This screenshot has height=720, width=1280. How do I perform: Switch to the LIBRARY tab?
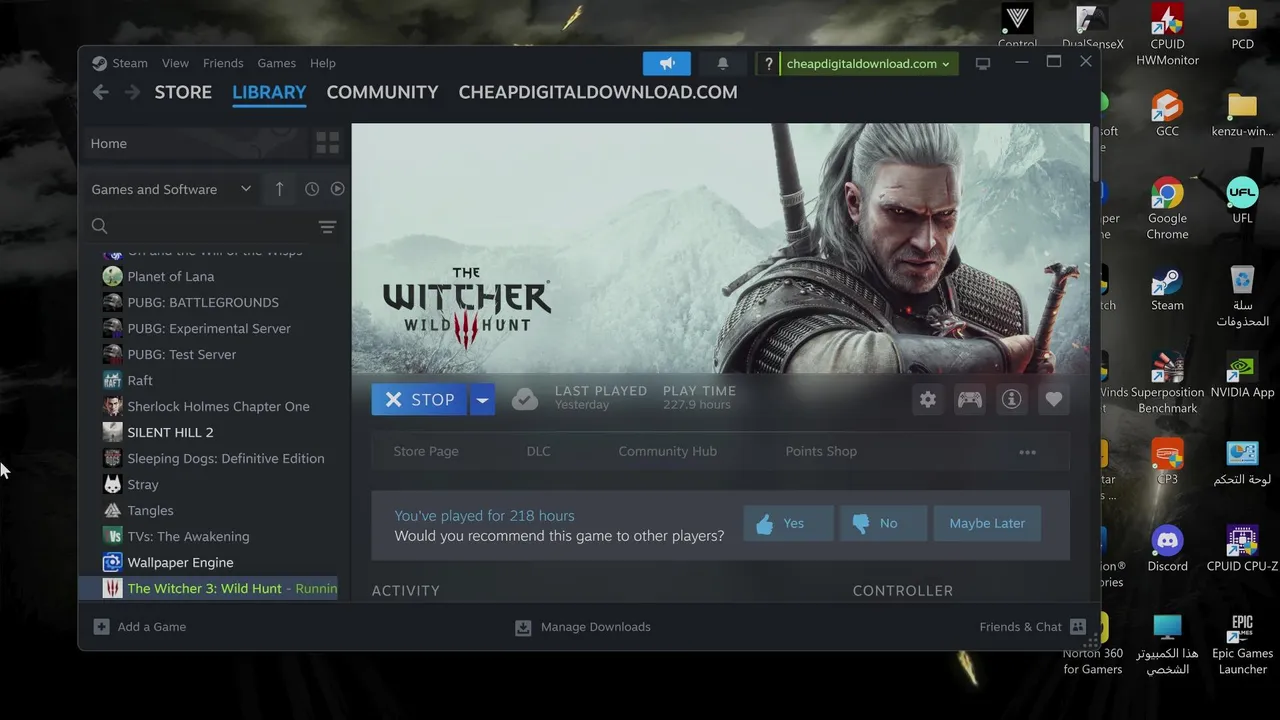269,92
